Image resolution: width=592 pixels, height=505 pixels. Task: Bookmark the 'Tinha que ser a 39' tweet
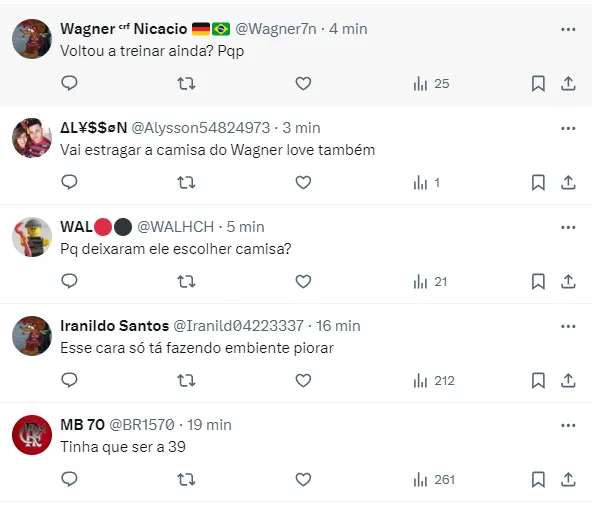pyautogui.click(x=538, y=480)
